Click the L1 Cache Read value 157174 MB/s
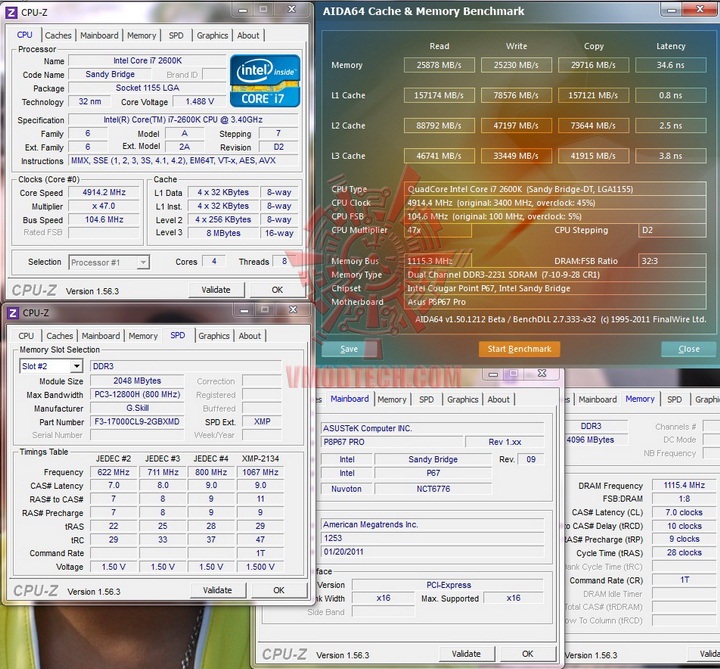Image resolution: width=720 pixels, height=669 pixels. (439, 96)
